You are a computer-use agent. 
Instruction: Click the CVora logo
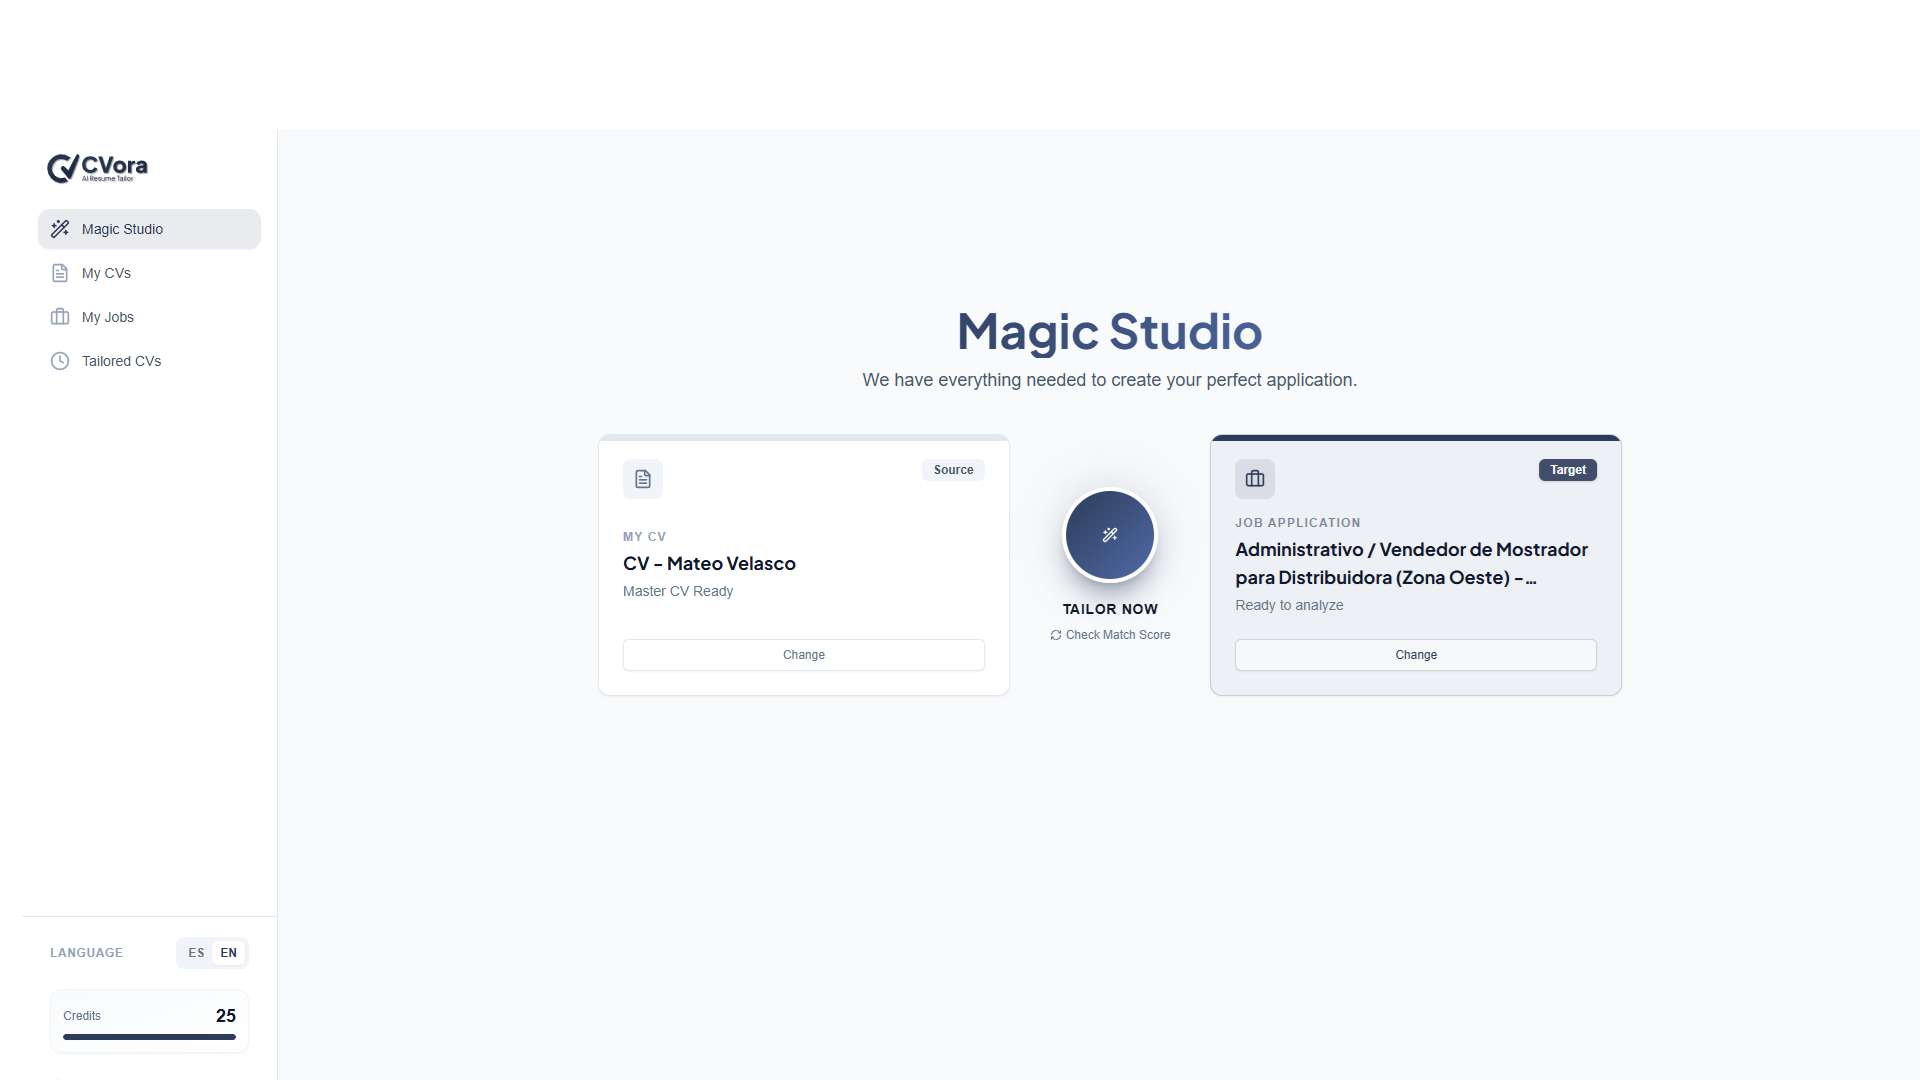point(97,168)
